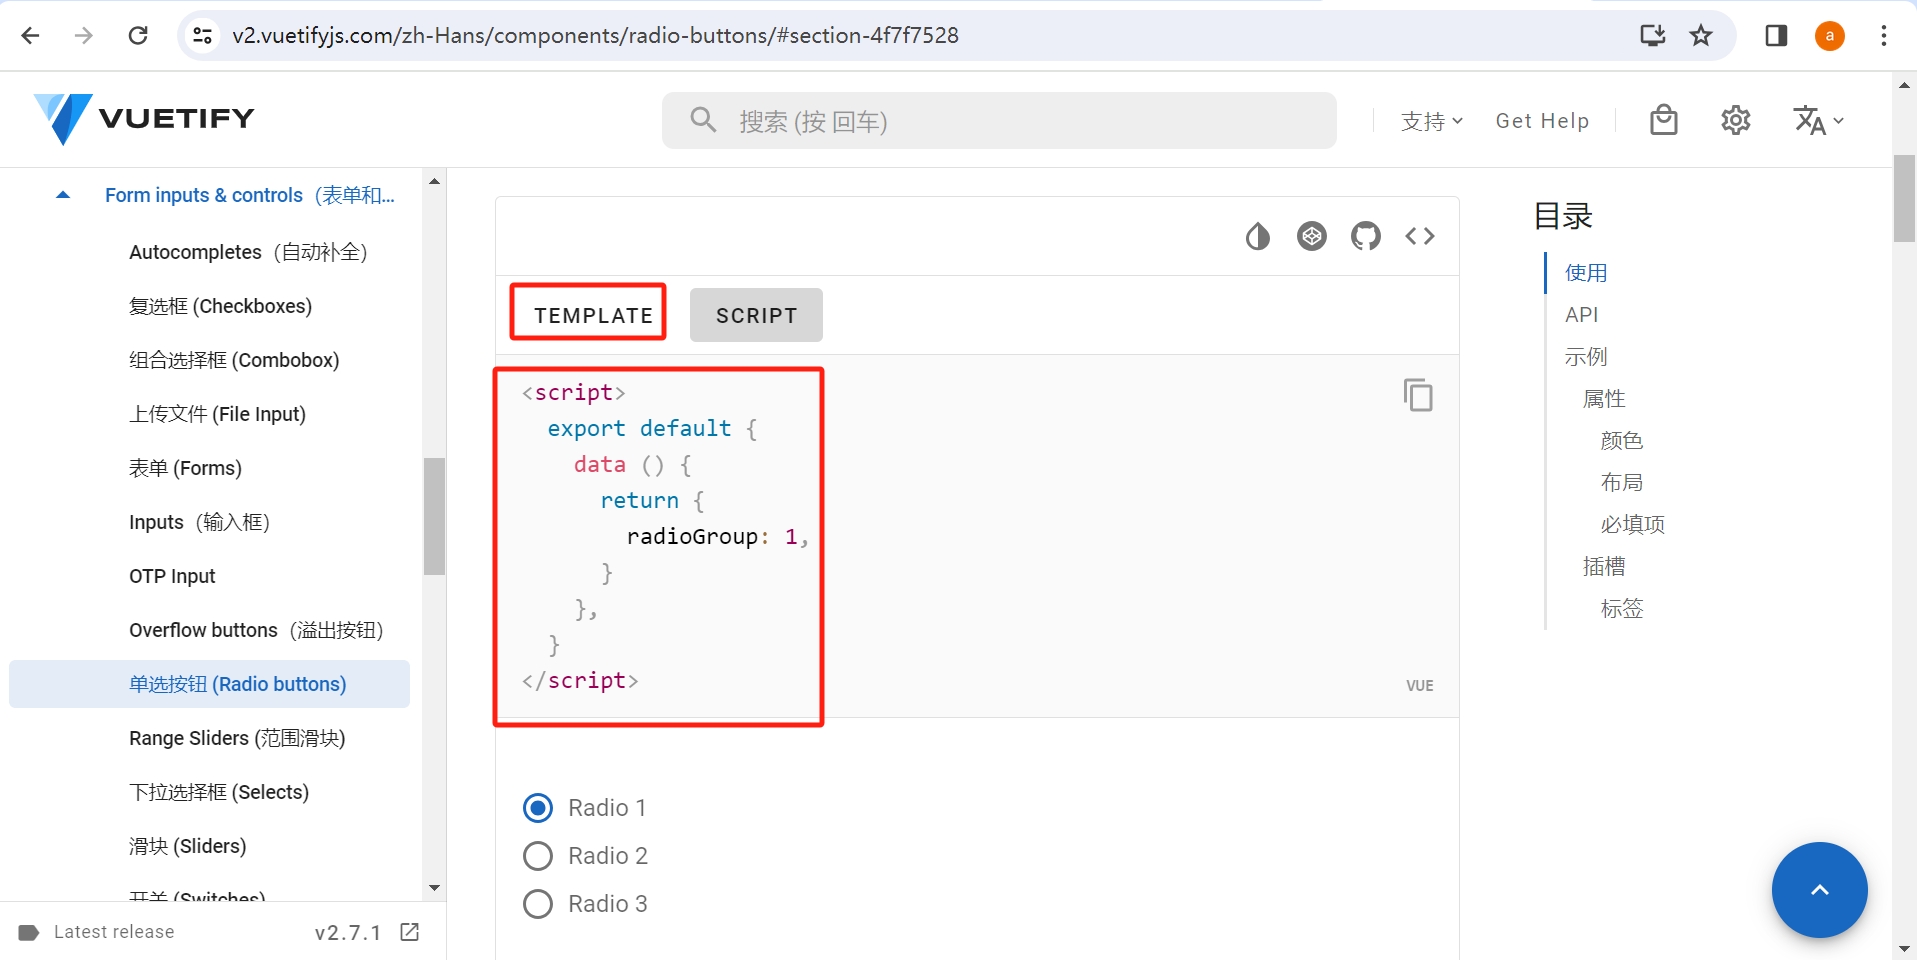The height and width of the screenshot is (960, 1917).
Task: View example source on GitHub
Action: (1365, 236)
